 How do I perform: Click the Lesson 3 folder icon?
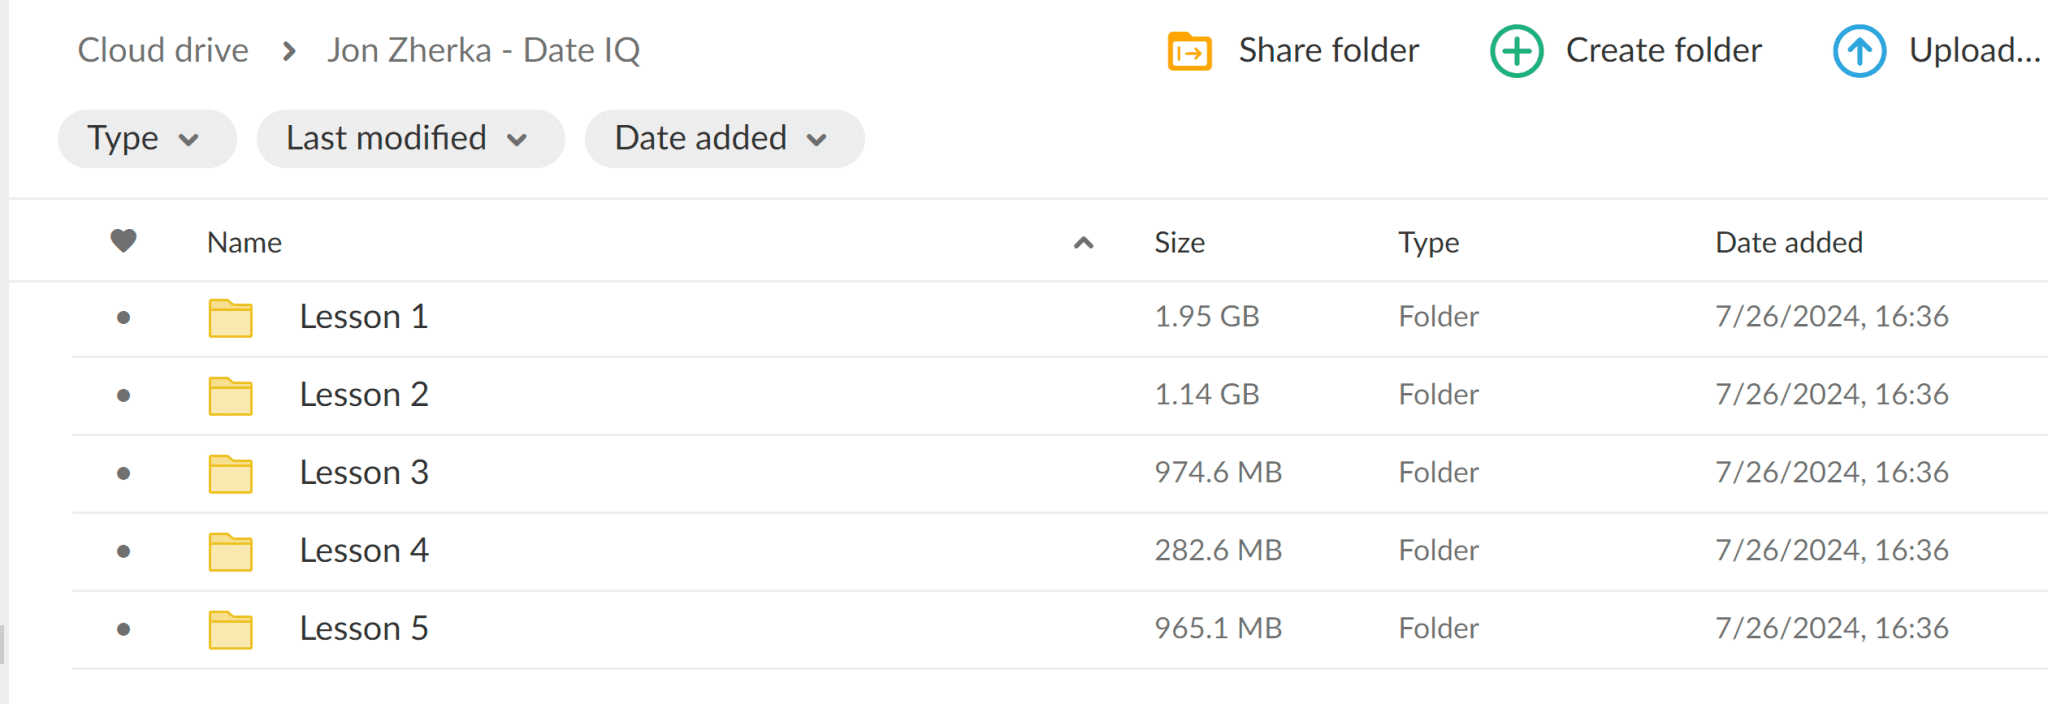click(x=230, y=474)
